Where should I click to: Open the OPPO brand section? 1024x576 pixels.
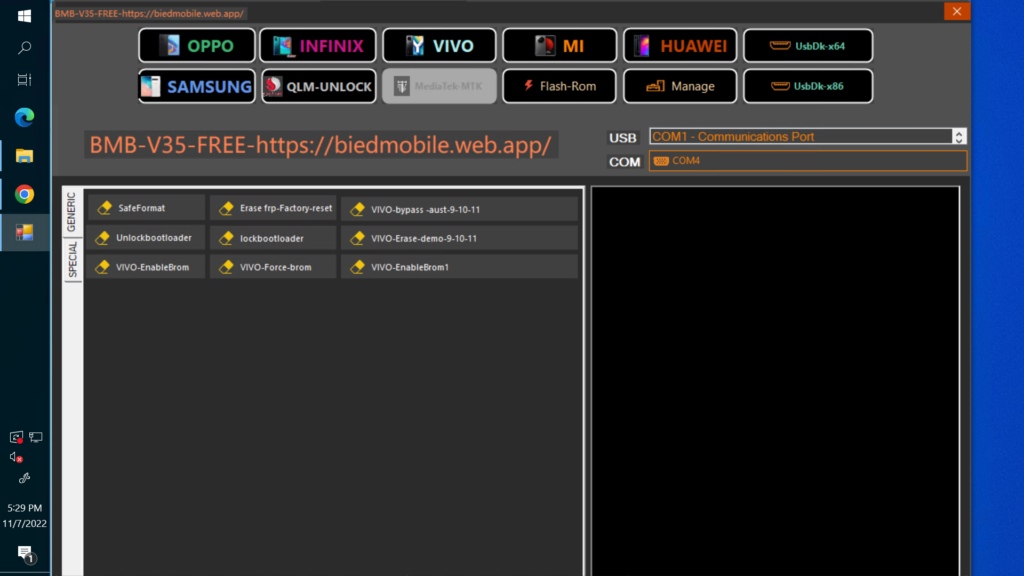pyautogui.click(x=197, y=46)
